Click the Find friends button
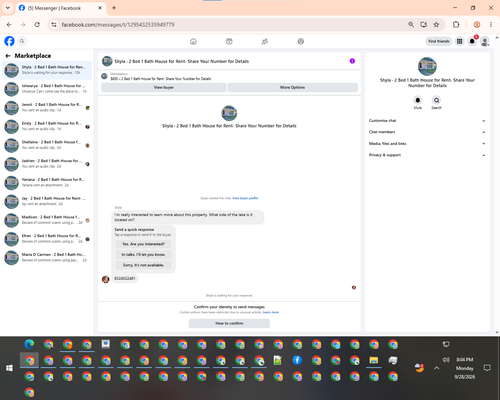Viewport: 500px width, 400px height. [439, 41]
